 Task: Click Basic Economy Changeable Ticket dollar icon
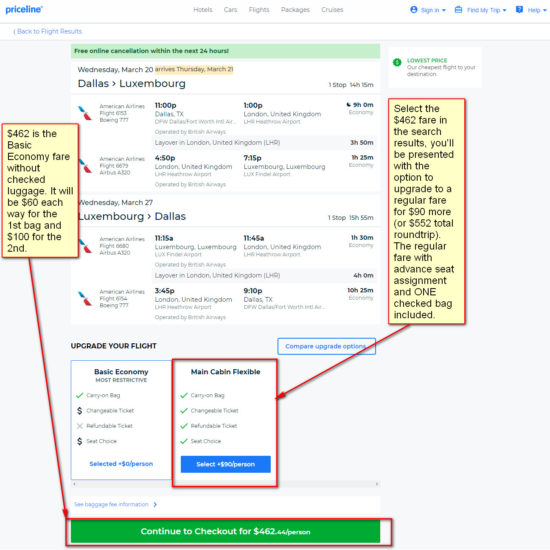coord(80,410)
